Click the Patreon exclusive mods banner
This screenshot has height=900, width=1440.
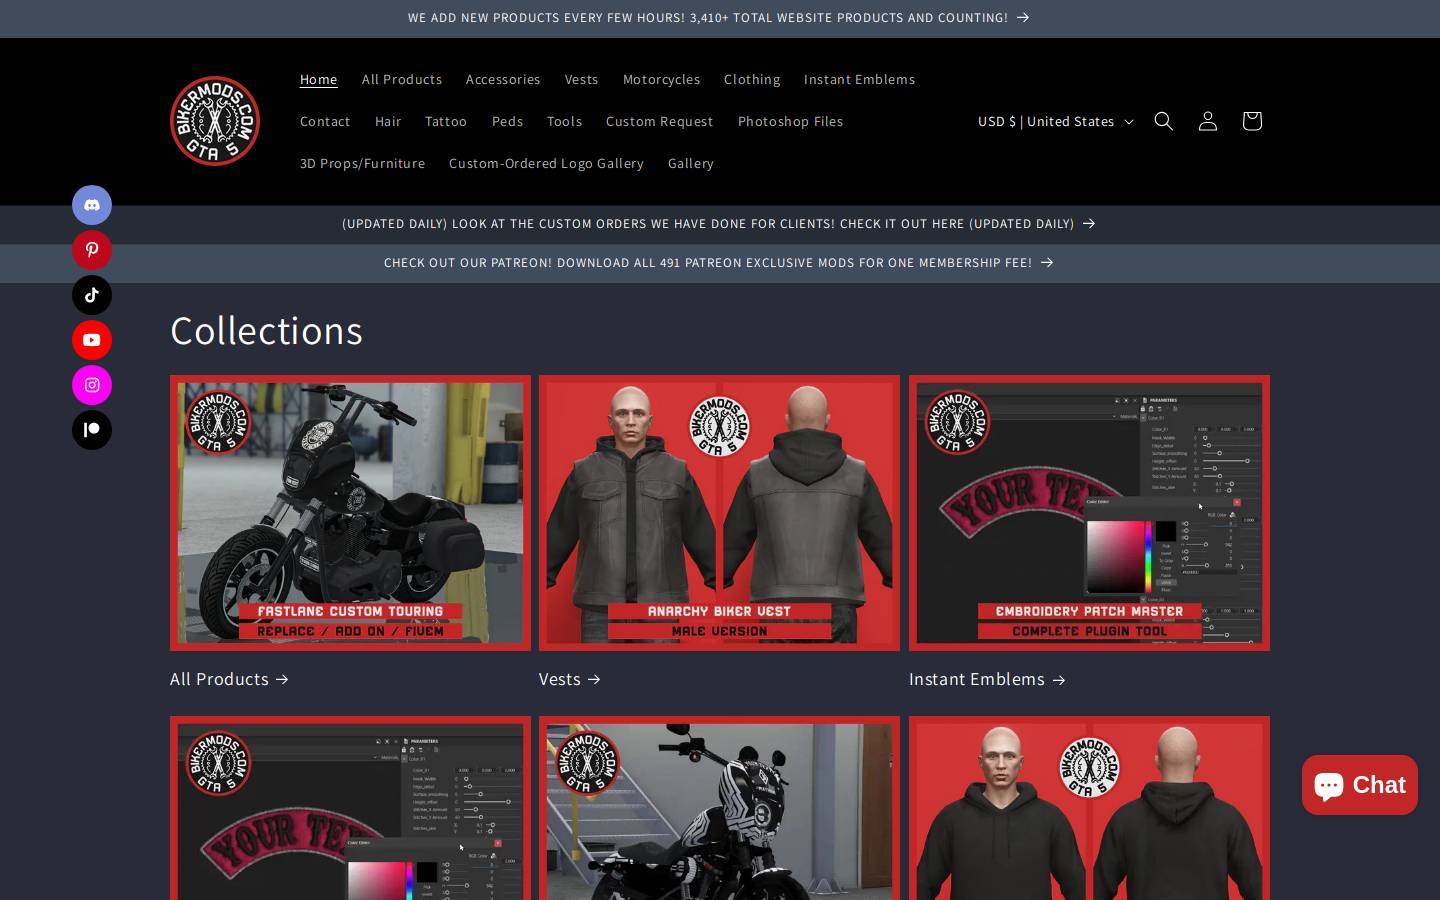[x=719, y=263]
